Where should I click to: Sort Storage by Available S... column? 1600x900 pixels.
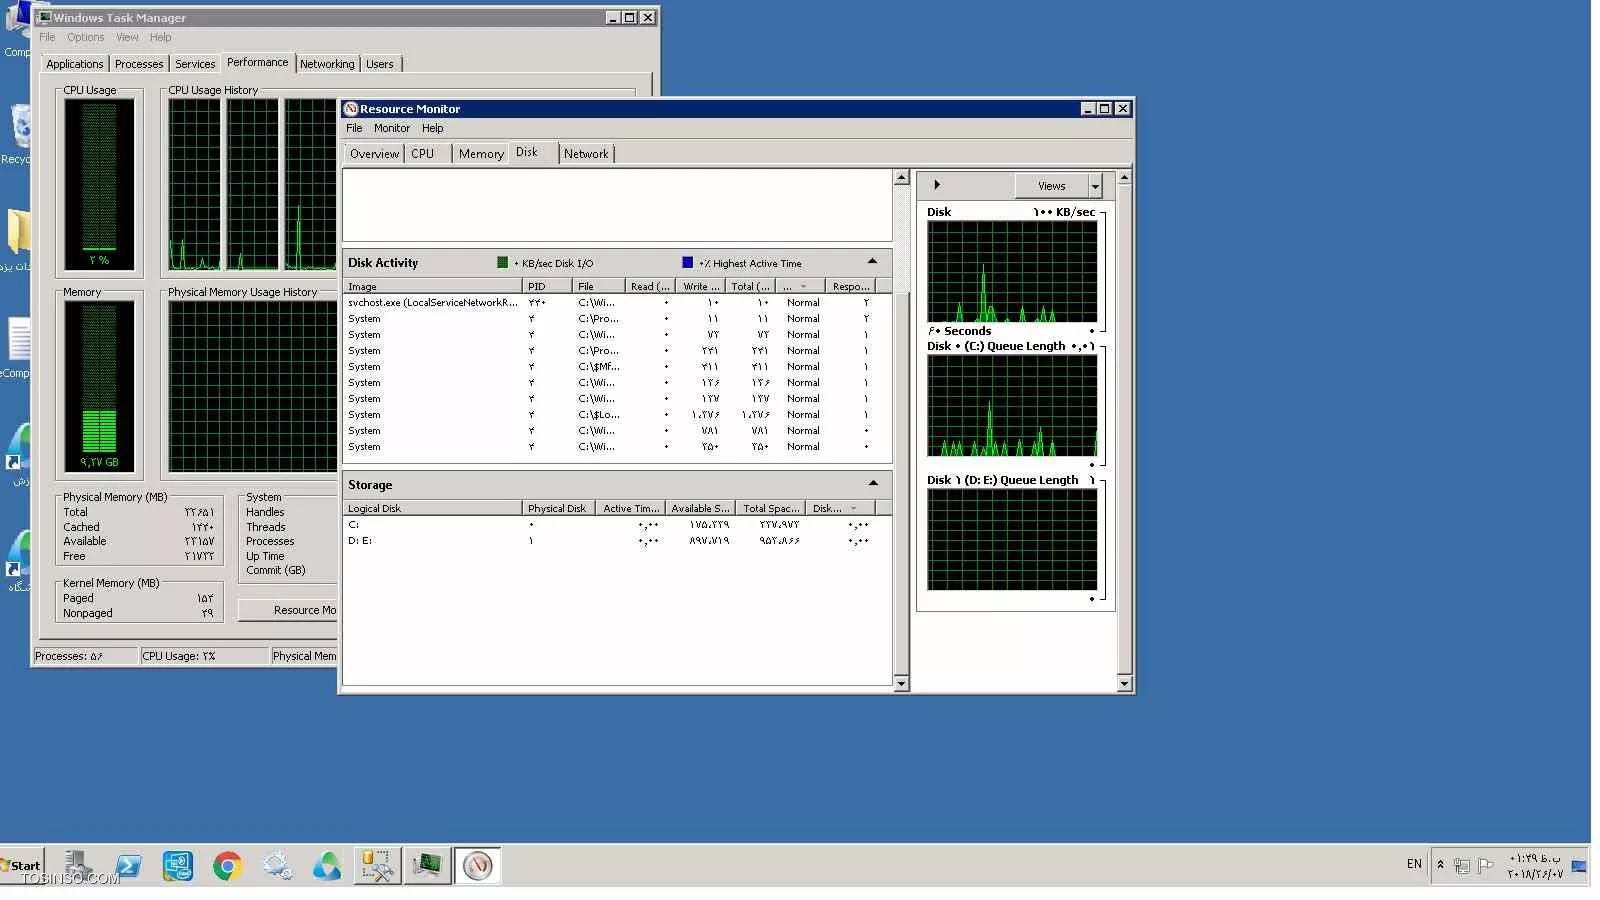point(701,509)
